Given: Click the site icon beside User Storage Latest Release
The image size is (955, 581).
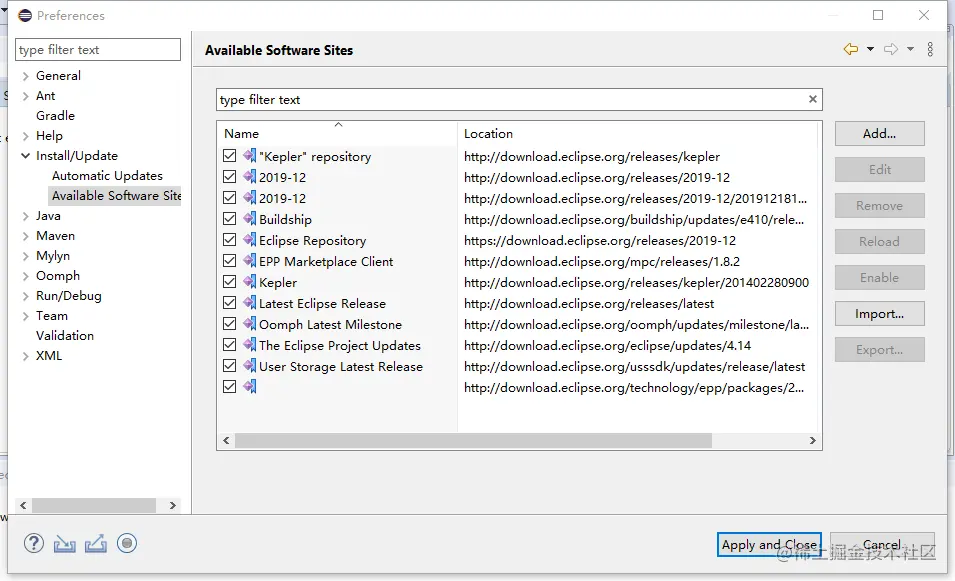Looking at the screenshot, I should (250, 366).
